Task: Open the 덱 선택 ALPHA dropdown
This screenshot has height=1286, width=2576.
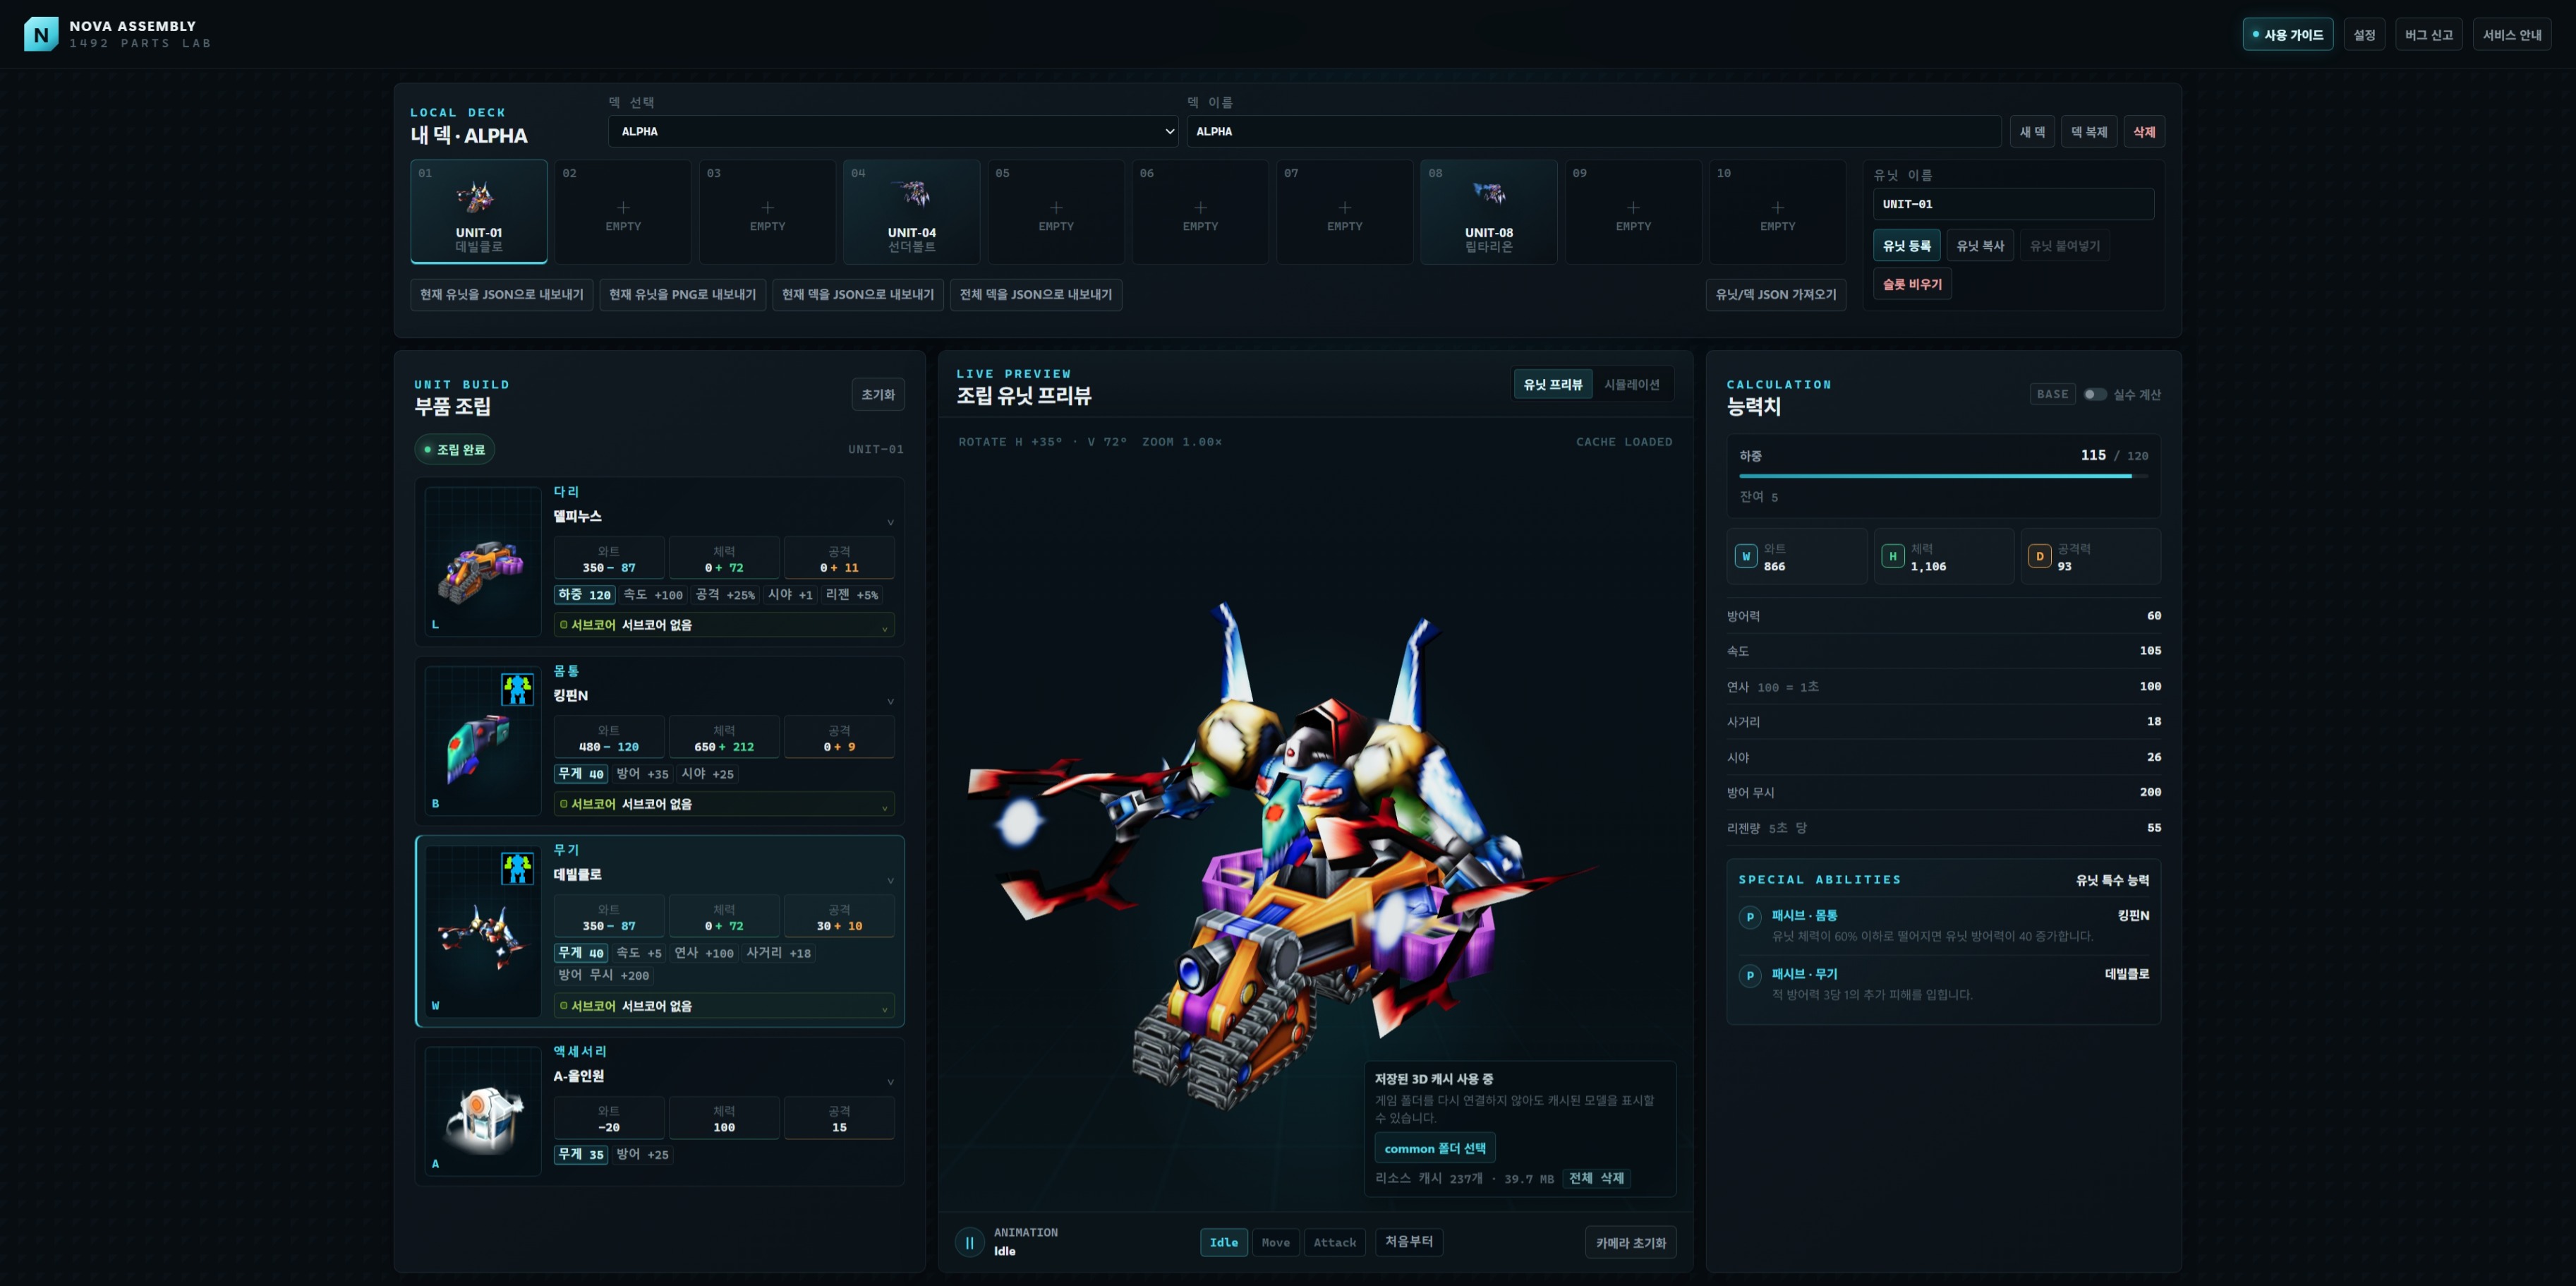Action: tap(893, 131)
